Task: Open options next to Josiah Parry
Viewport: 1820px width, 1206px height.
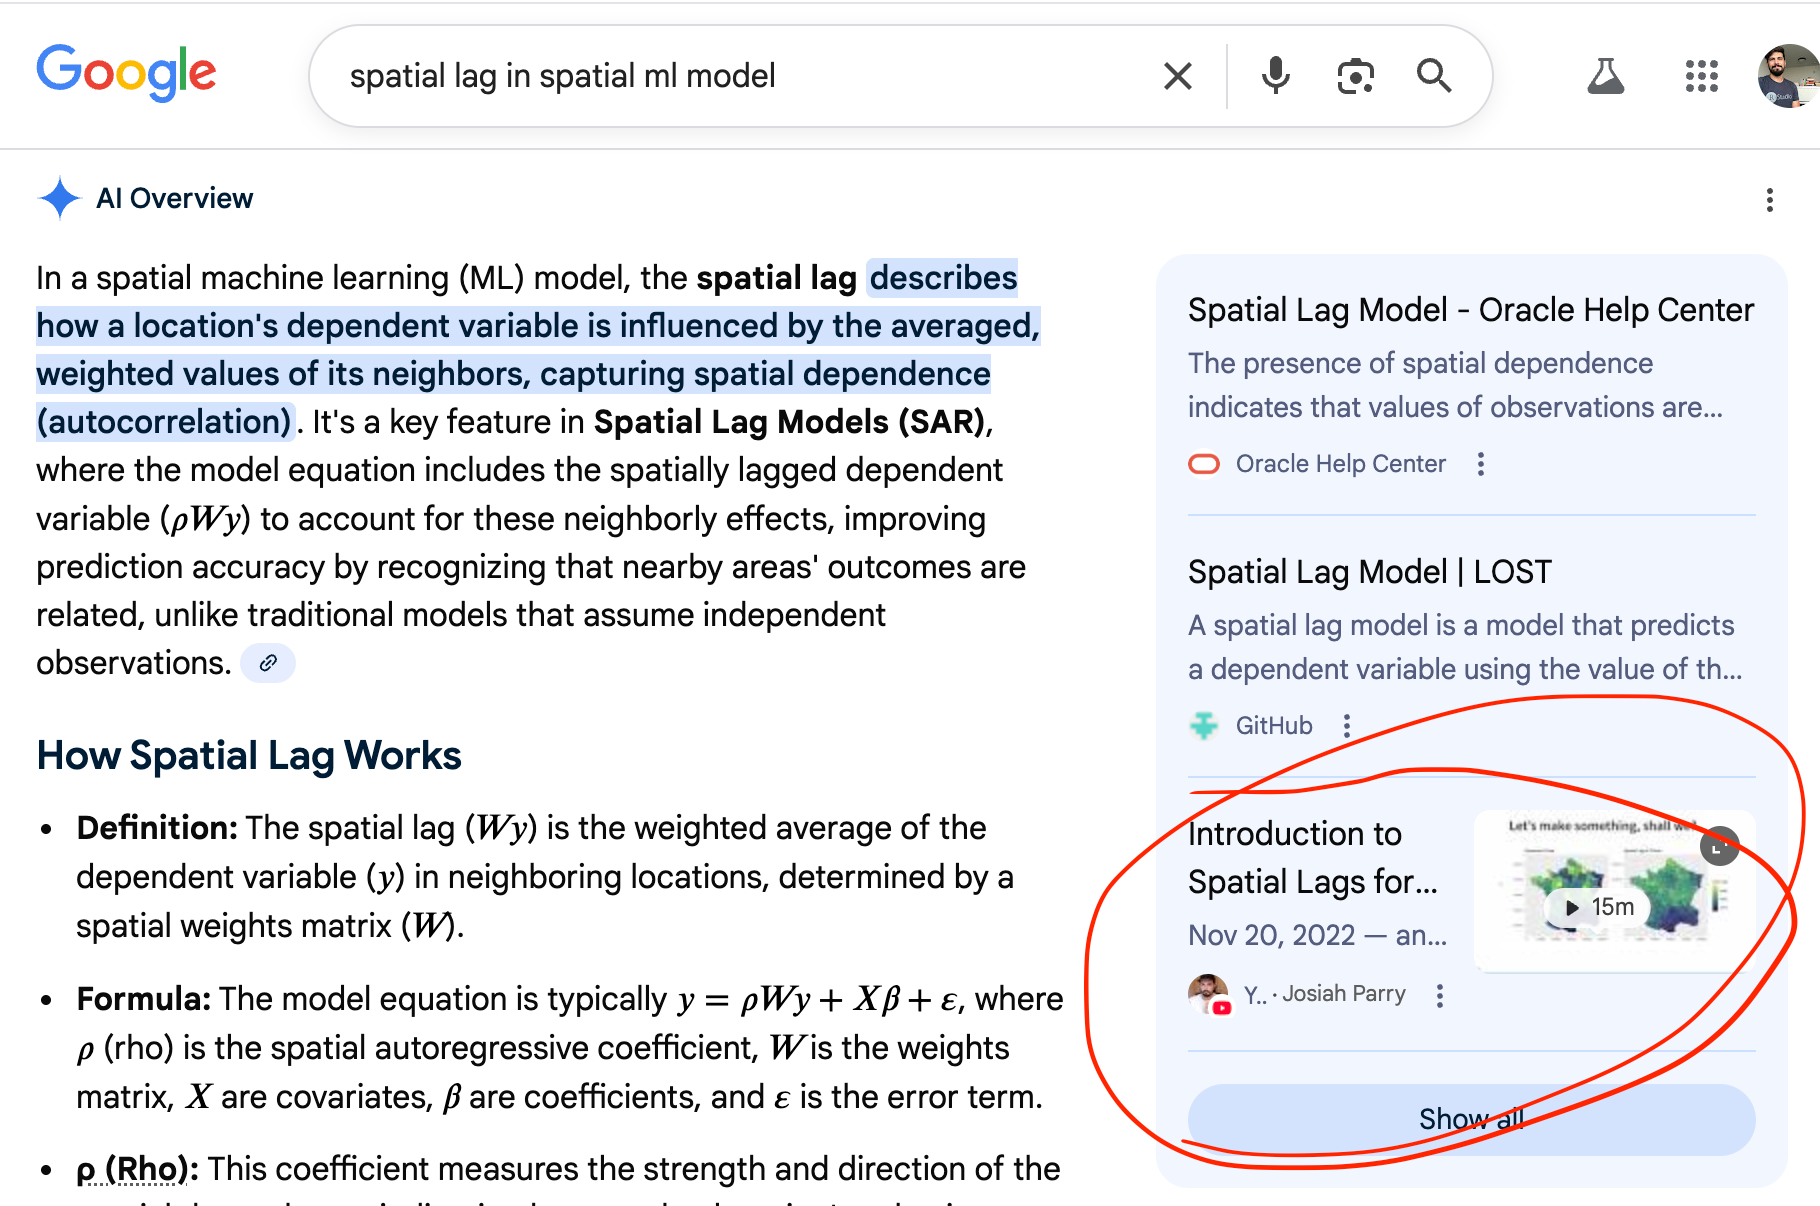Action: tap(1440, 996)
